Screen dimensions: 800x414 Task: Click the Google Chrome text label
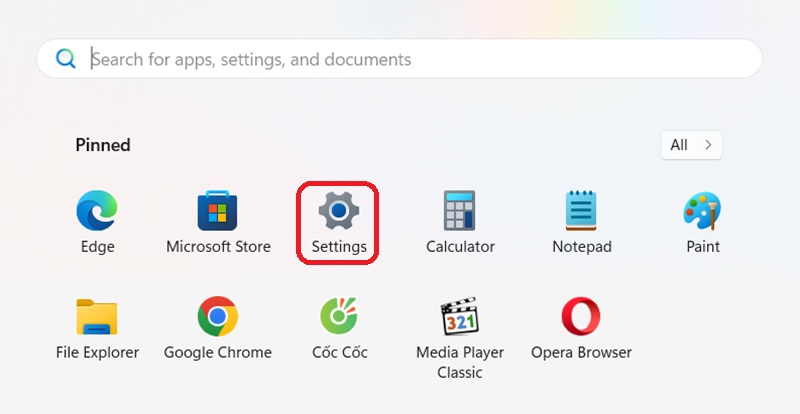217,352
